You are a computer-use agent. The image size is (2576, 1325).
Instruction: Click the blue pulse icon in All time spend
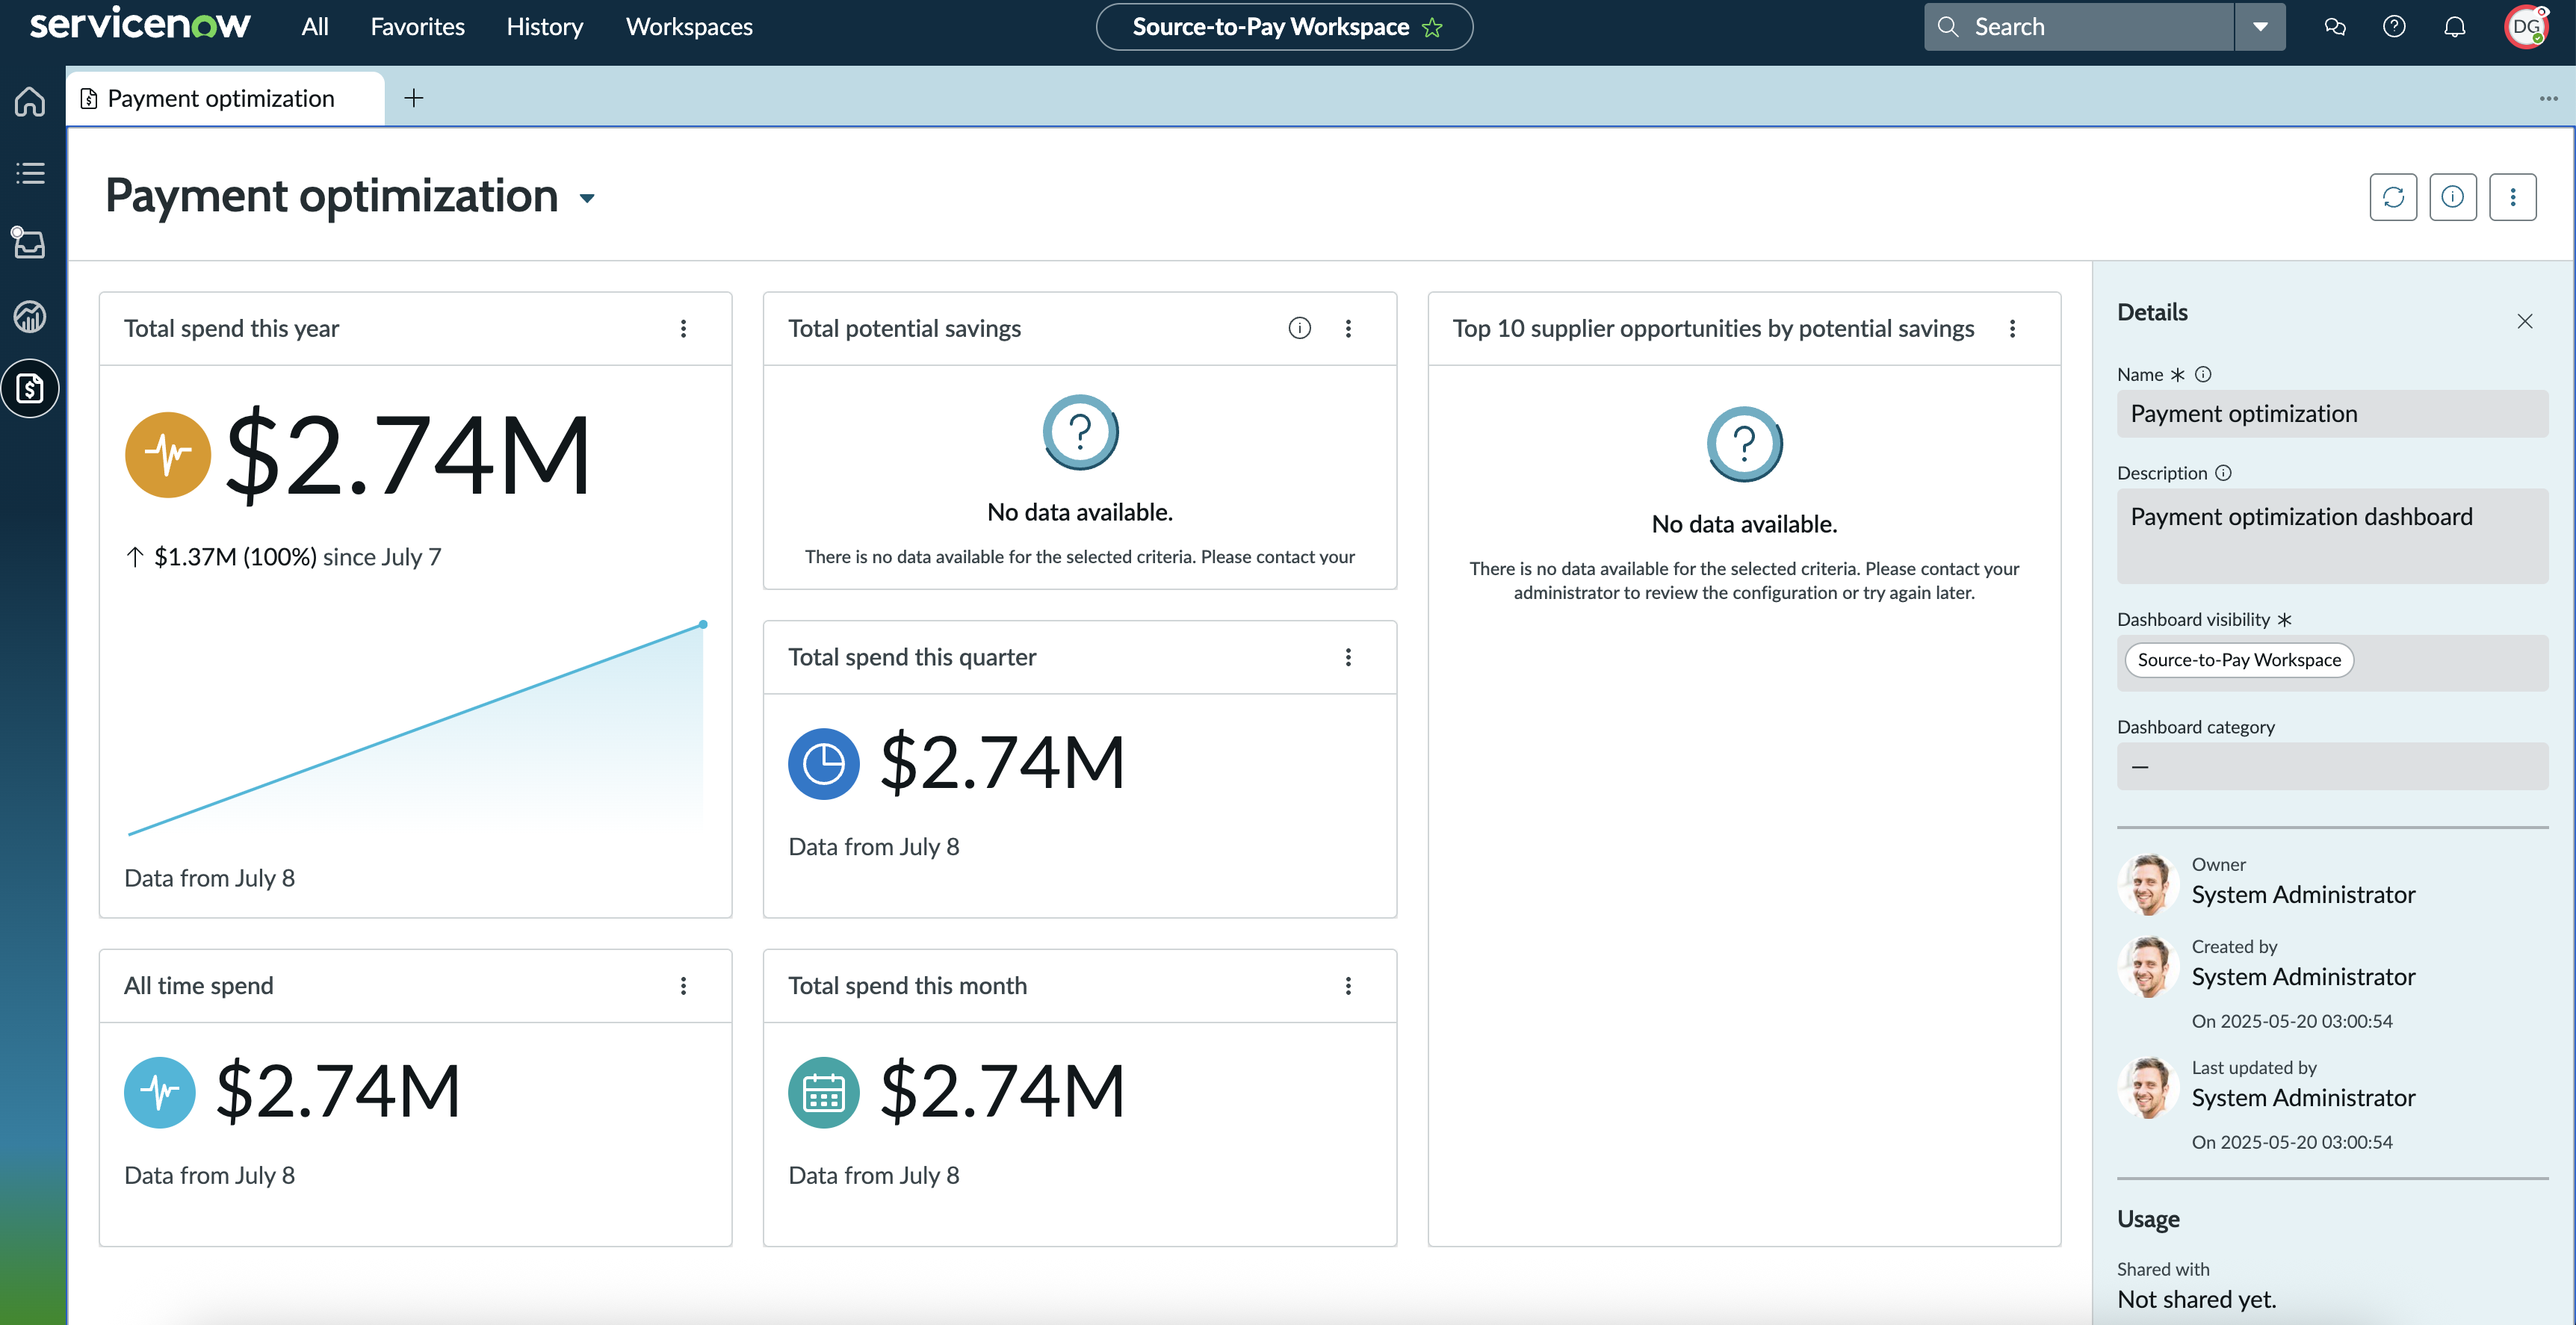coord(159,1093)
